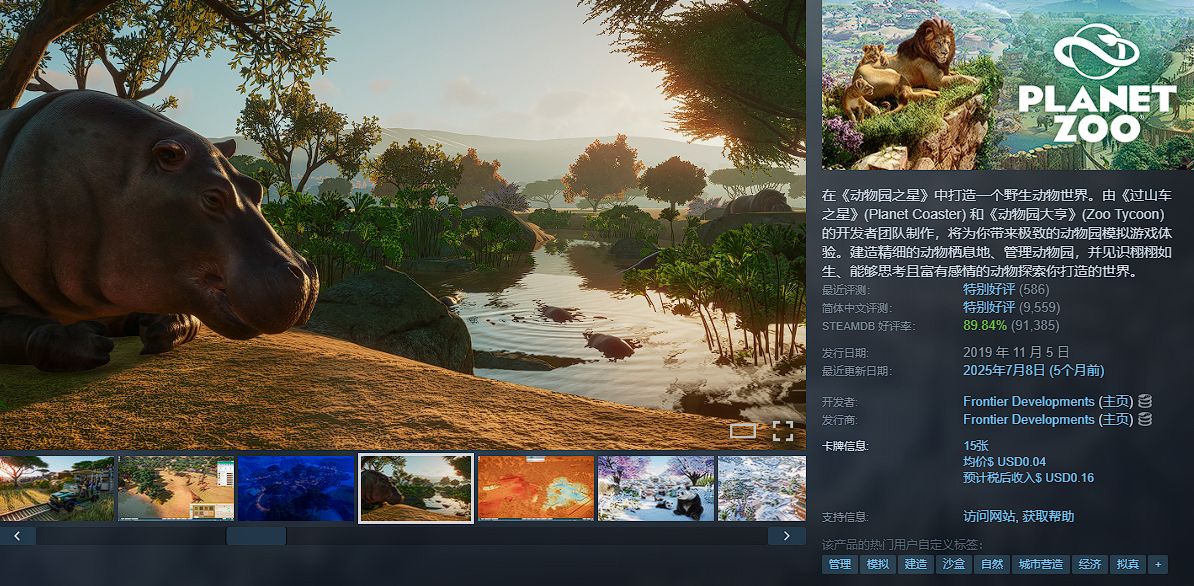Open developer 主页 homepage link
Image resolution: width=1194 pixels, height=586 pixels.
pos(1116,401)
